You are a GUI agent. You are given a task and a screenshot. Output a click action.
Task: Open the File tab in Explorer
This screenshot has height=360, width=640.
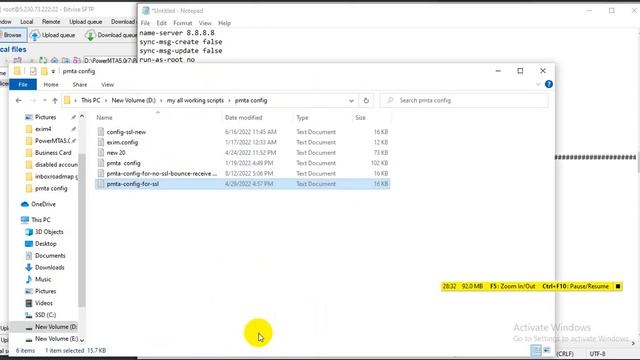[x=23, y=84]
